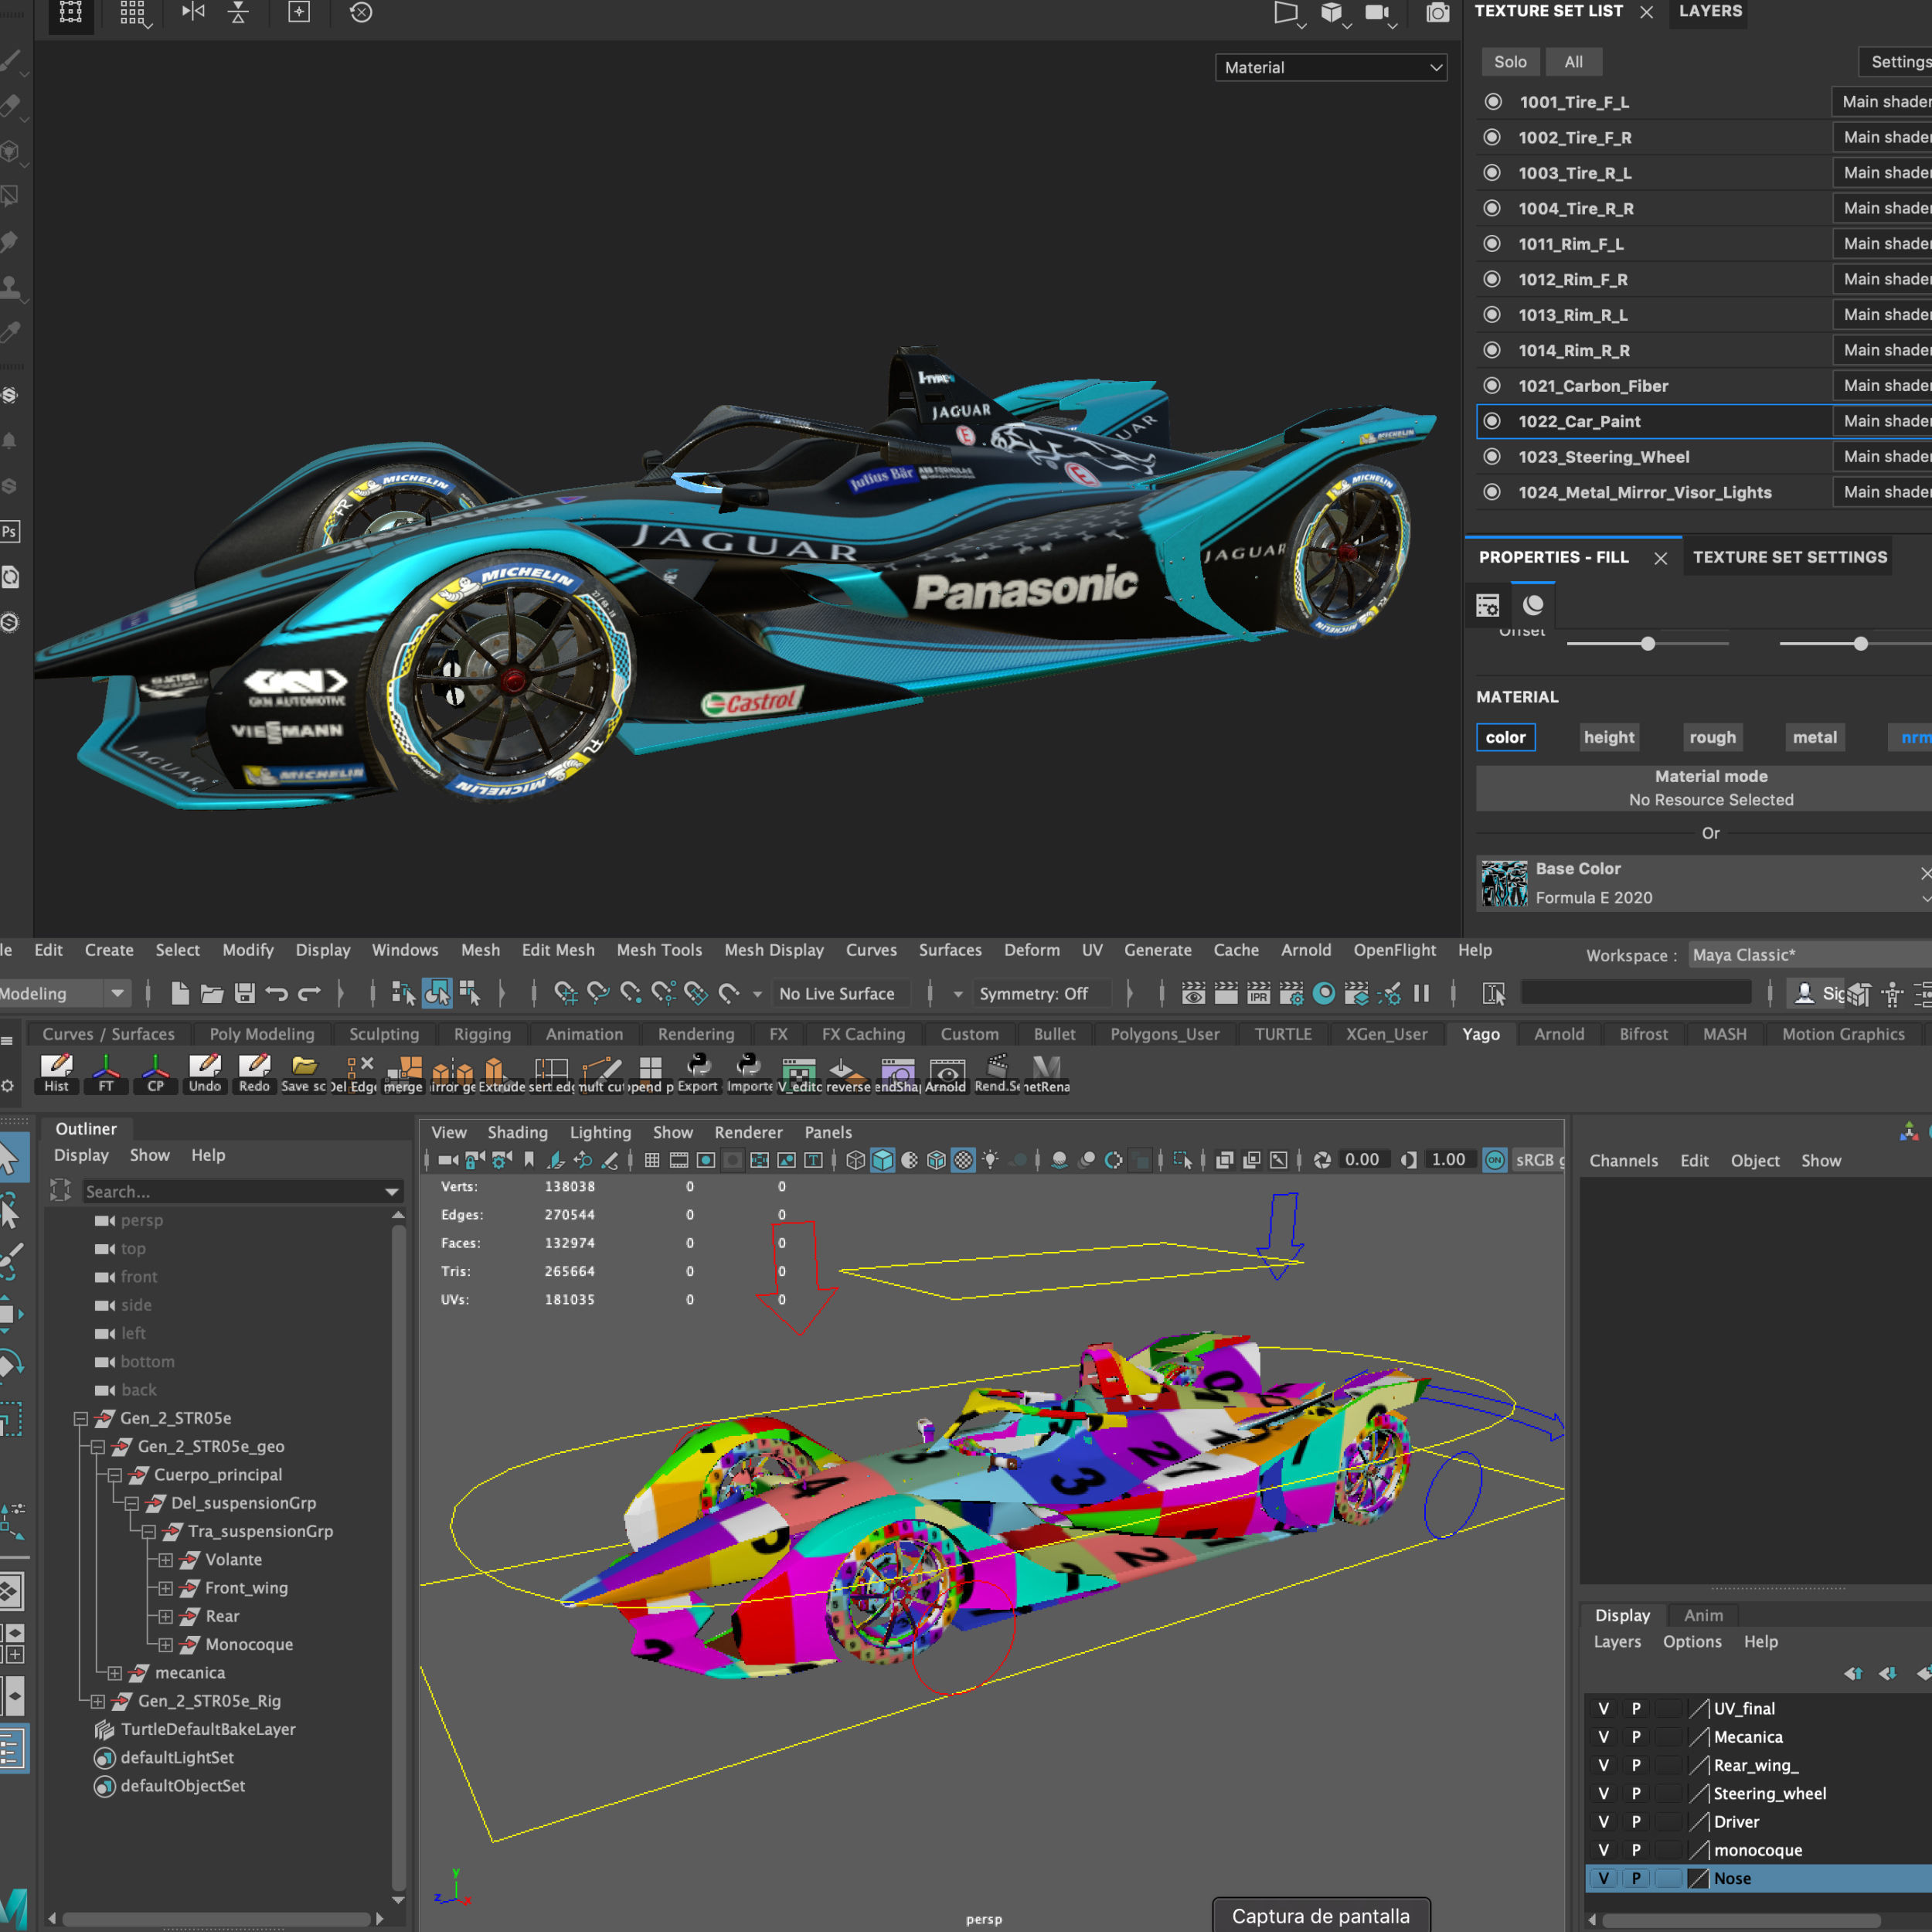
Task: Expand the mecanica node in the Outliner
Action: [x=115, y=1673]
